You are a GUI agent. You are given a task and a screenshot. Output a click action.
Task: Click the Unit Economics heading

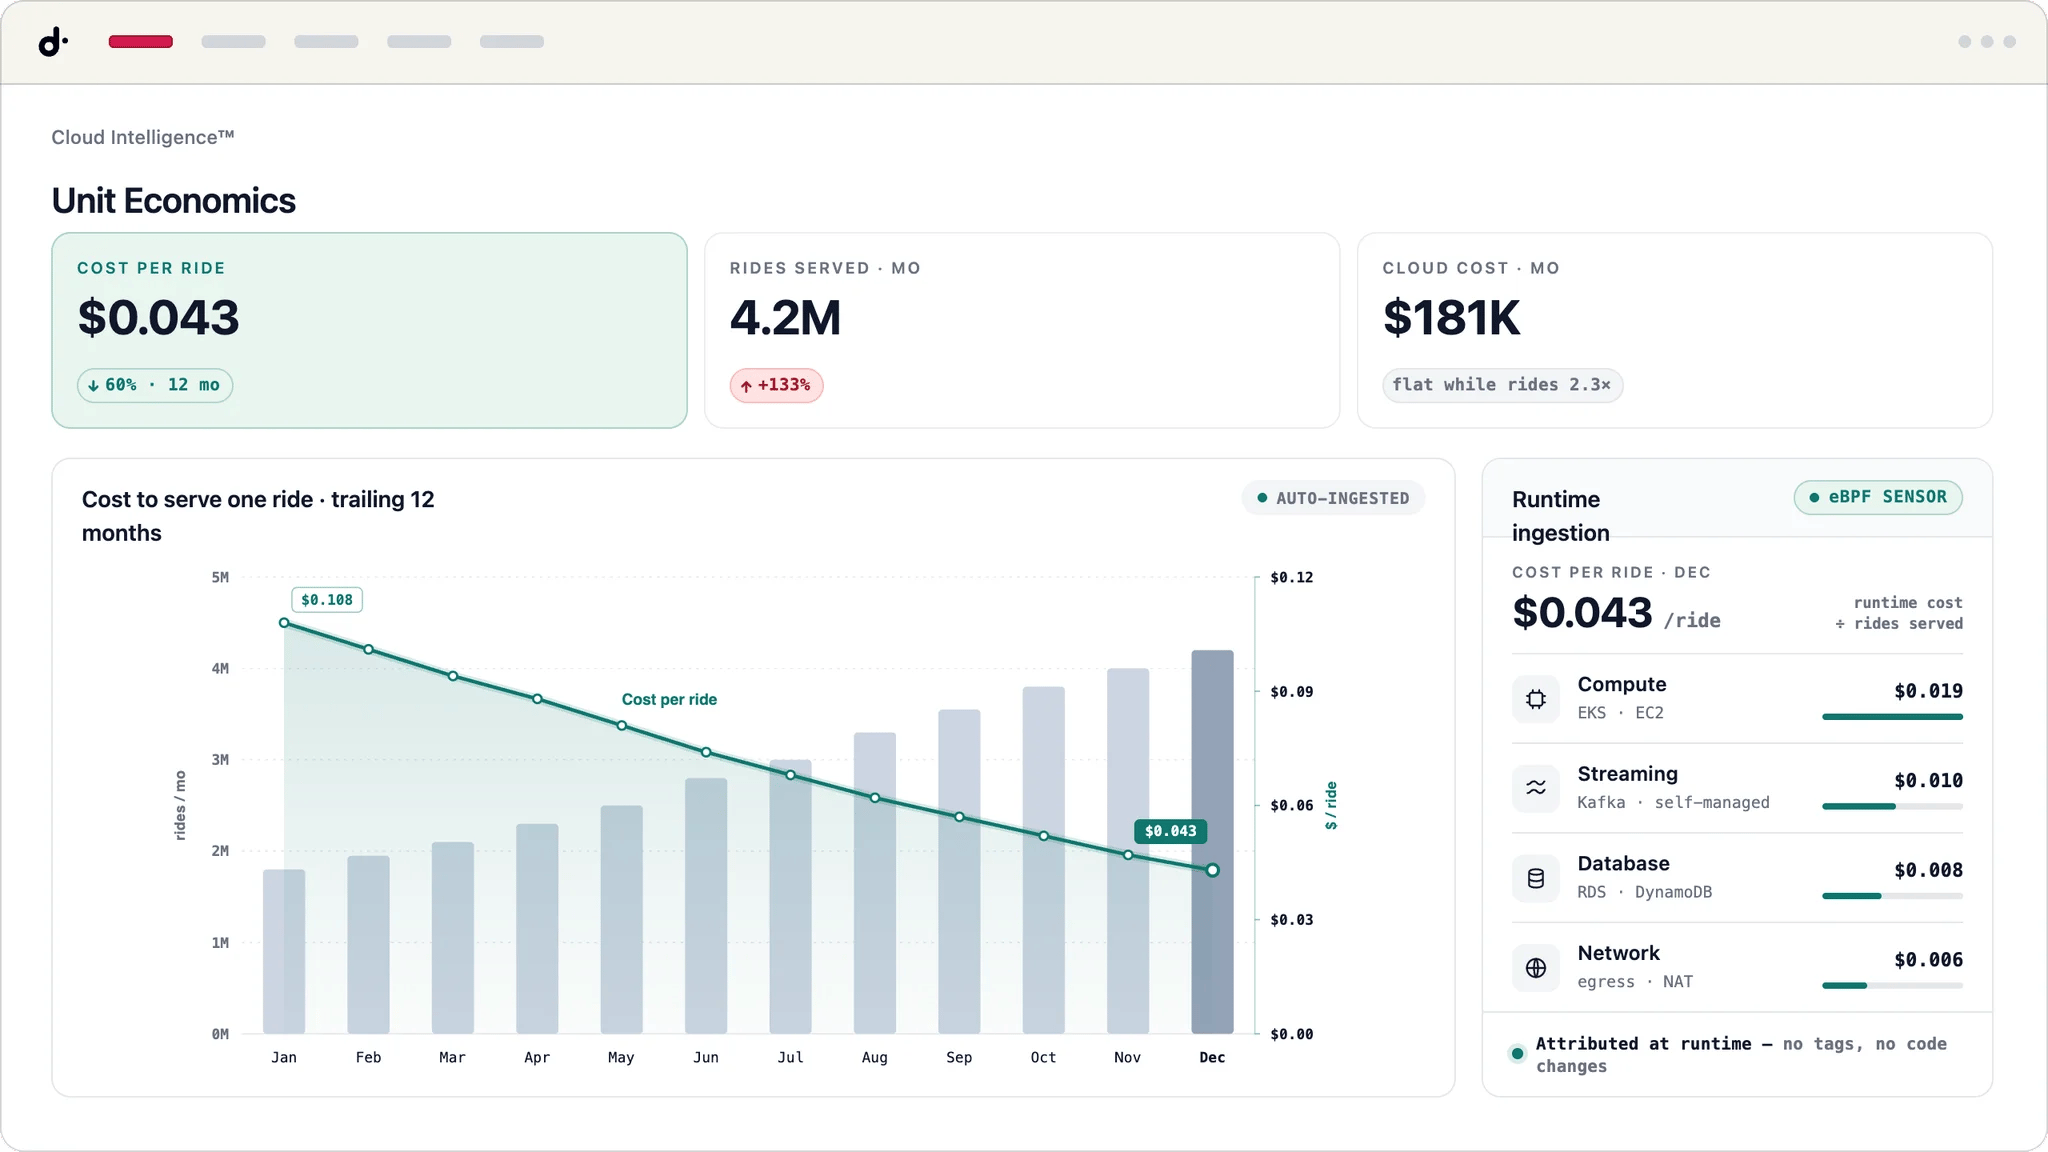pyautogui.click(x=174, y=201)
